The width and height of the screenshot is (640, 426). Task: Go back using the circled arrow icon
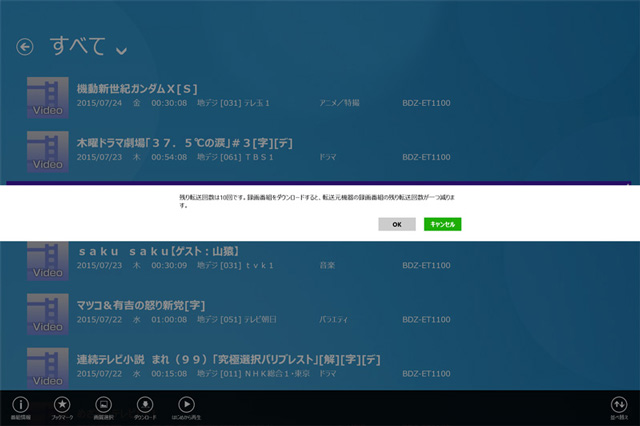24,47
